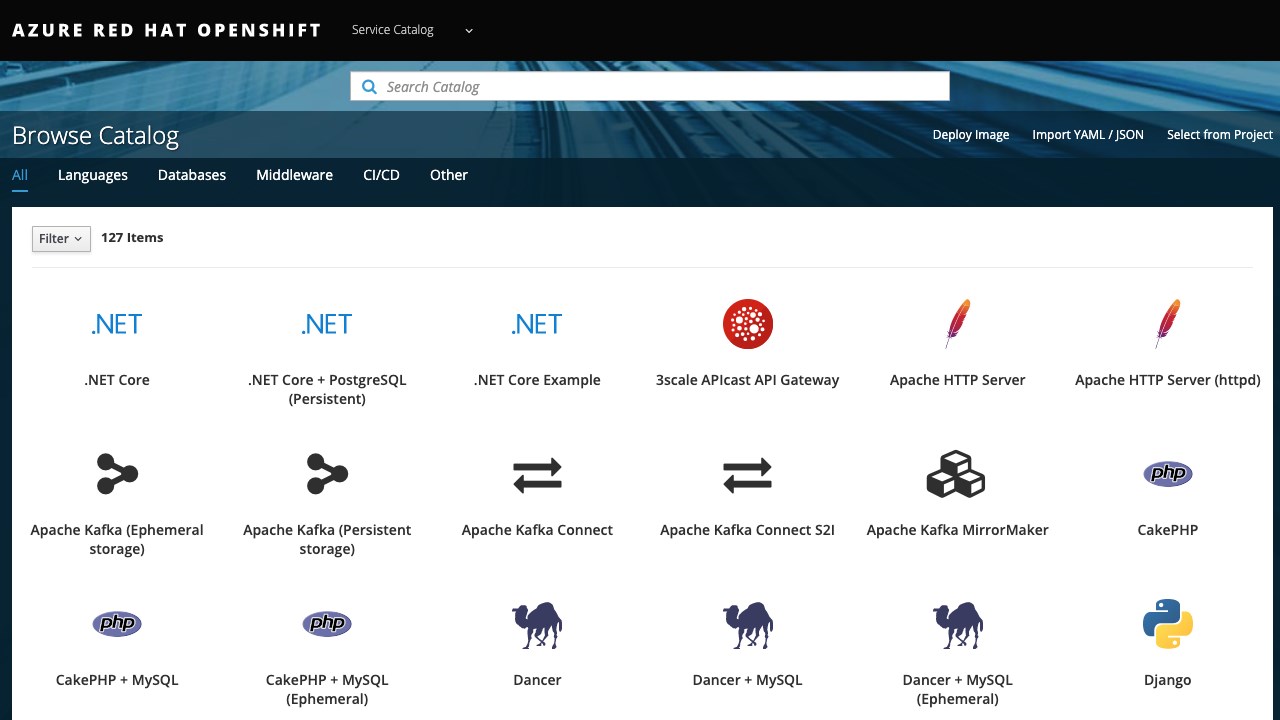Click the CakePHP + MySQL (Ephemeral) php icon

pyautogui.click(x=327, y=624)
